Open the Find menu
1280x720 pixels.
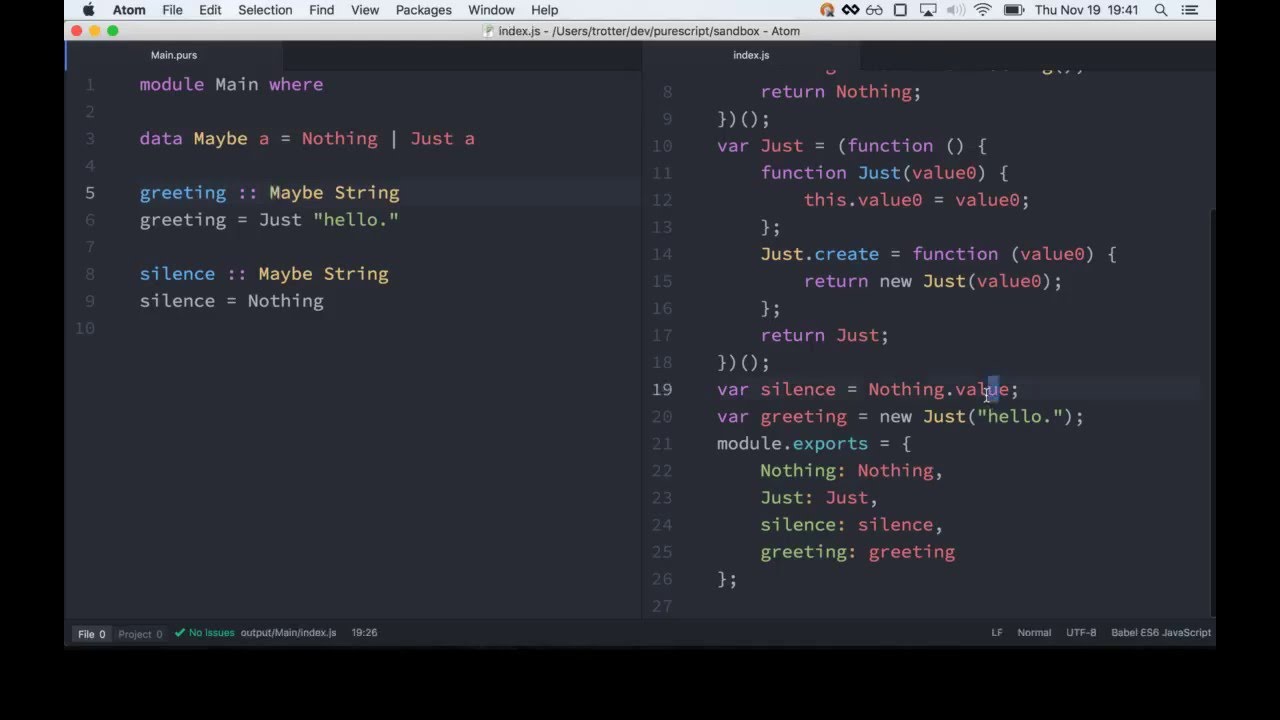tap(321, 10)
